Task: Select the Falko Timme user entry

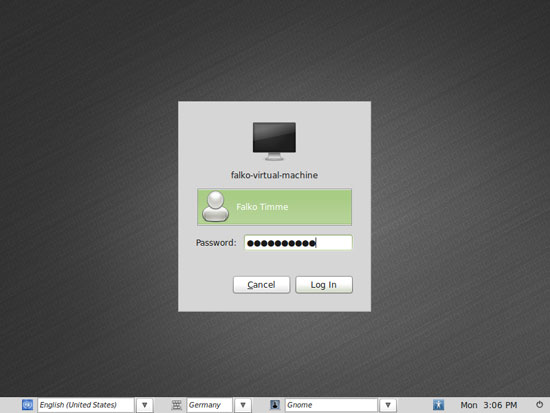Action: tap(274, 207)
